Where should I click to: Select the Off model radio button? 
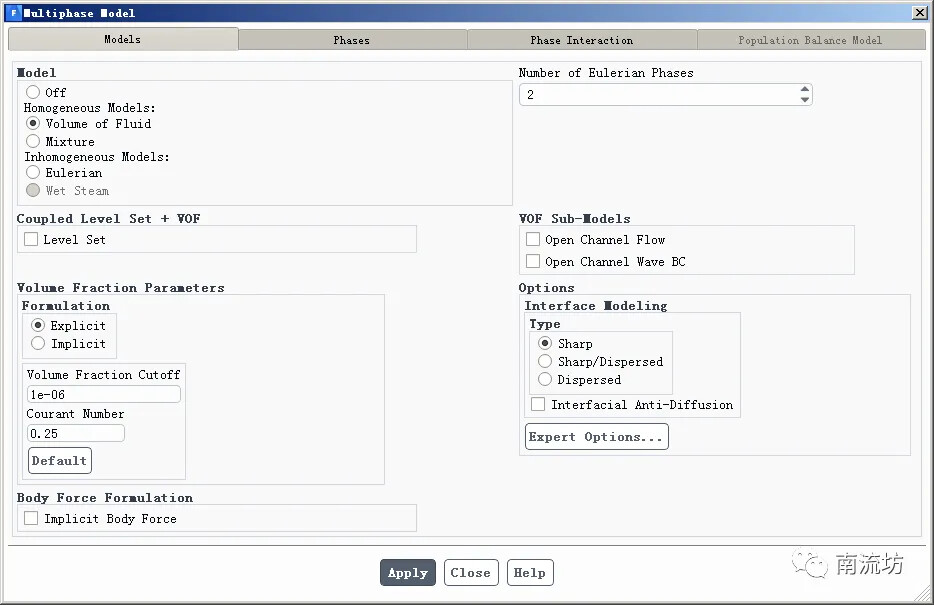[33, 92]
